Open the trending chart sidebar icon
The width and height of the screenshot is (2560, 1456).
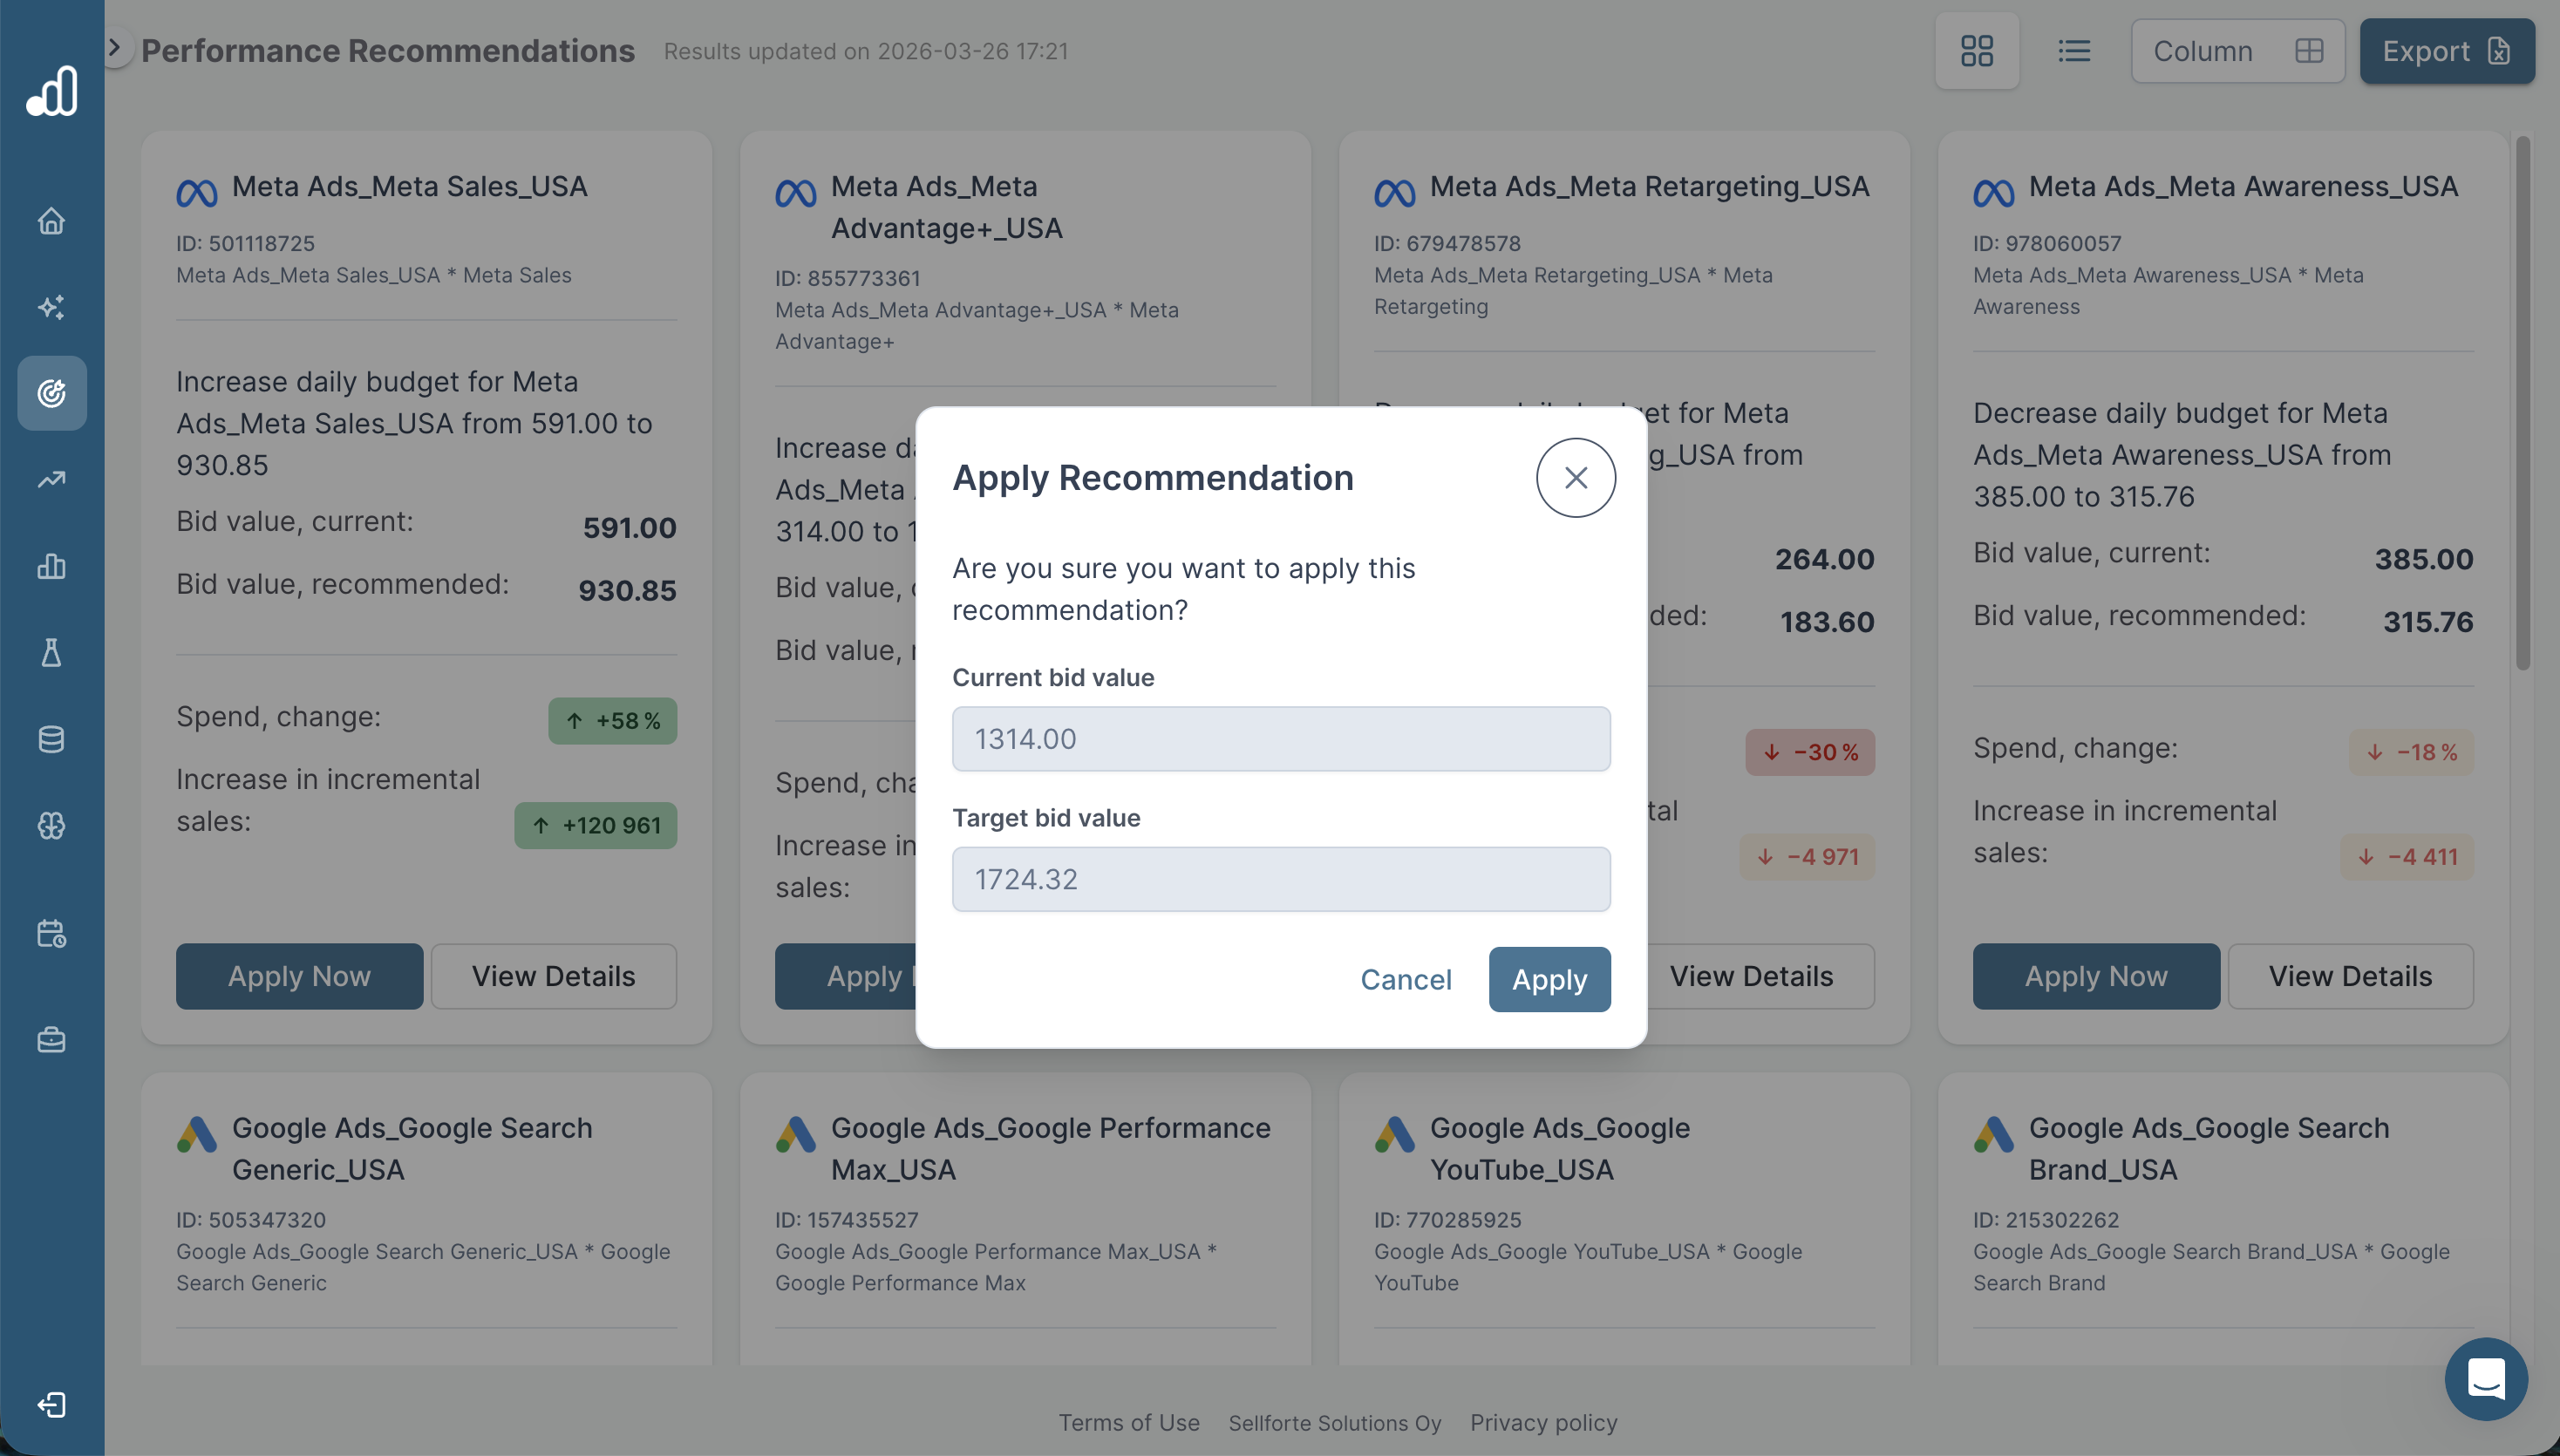click(x=51, y=480)
